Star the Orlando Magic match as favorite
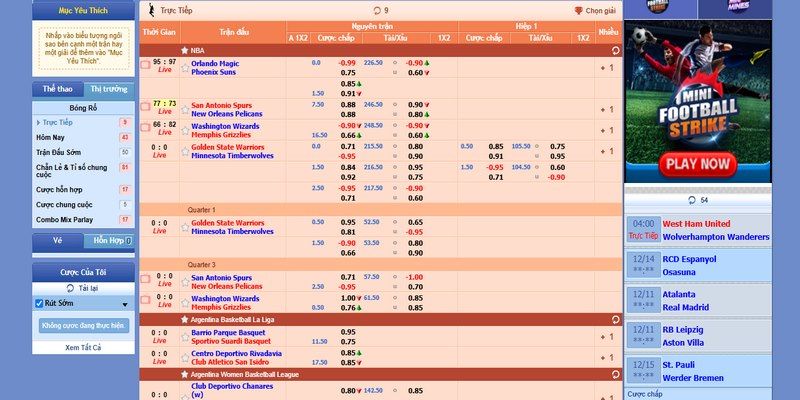 tap(185, 67)
